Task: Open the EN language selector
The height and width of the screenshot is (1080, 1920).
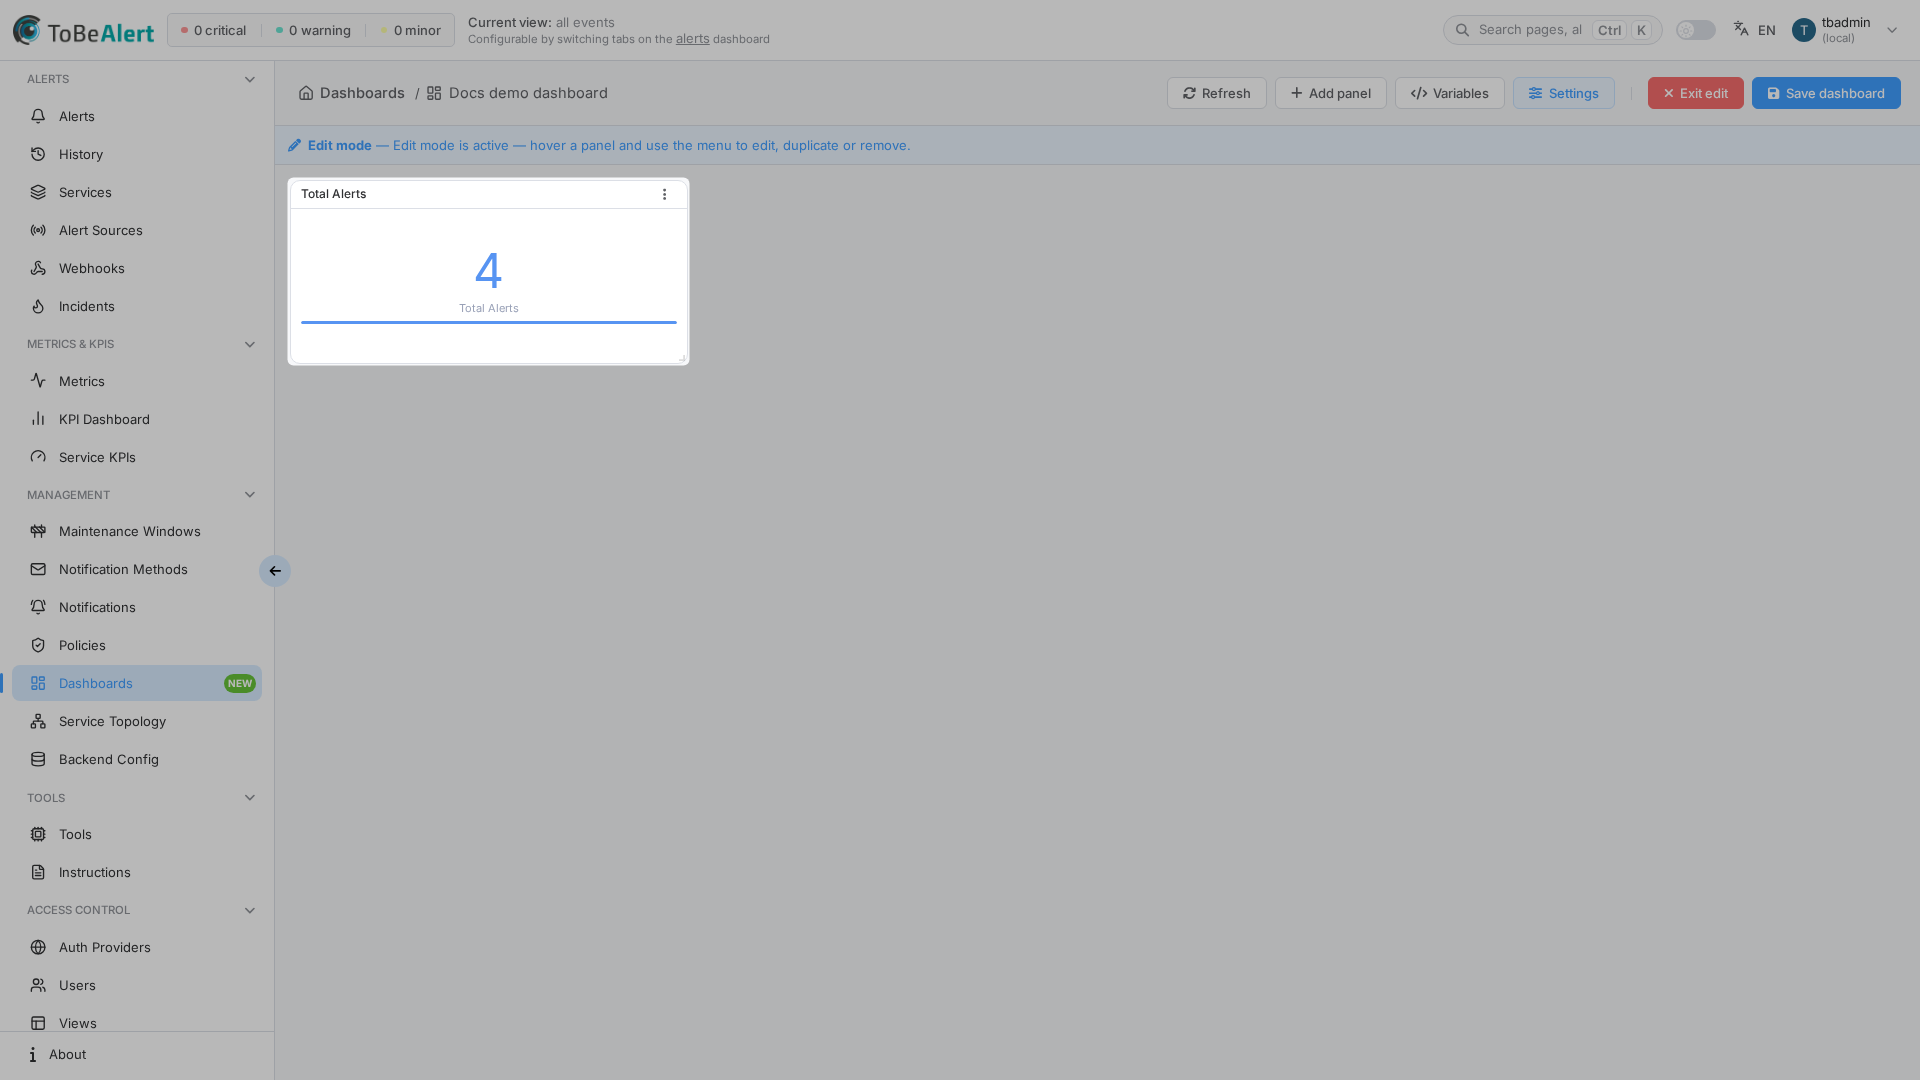Action: click(x=1755, y=30)
